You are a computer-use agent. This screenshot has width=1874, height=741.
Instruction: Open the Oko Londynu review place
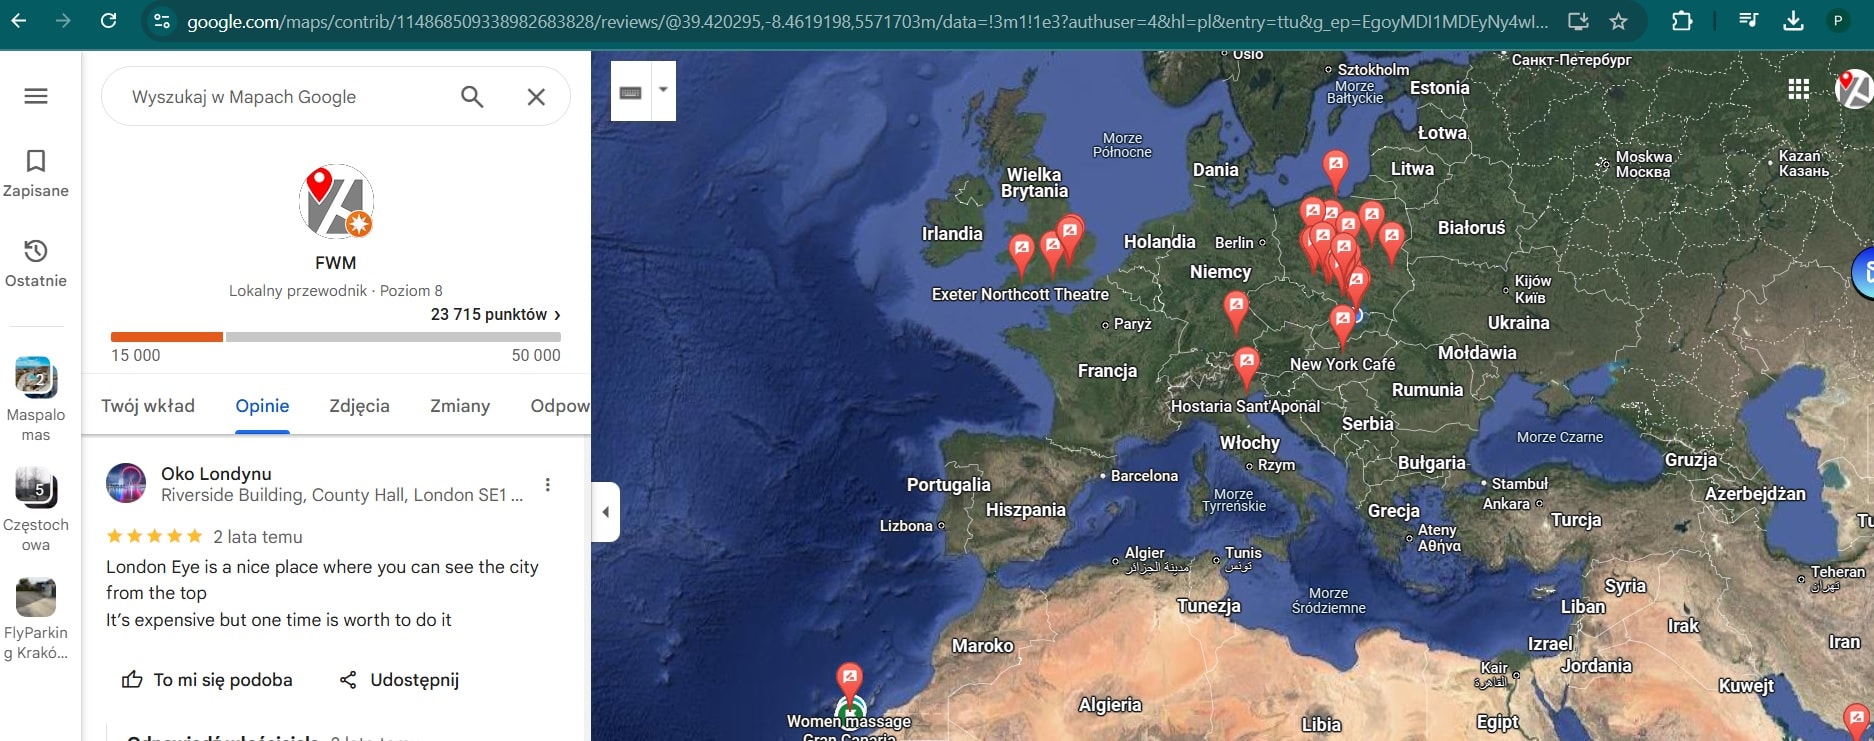(216, 474)
